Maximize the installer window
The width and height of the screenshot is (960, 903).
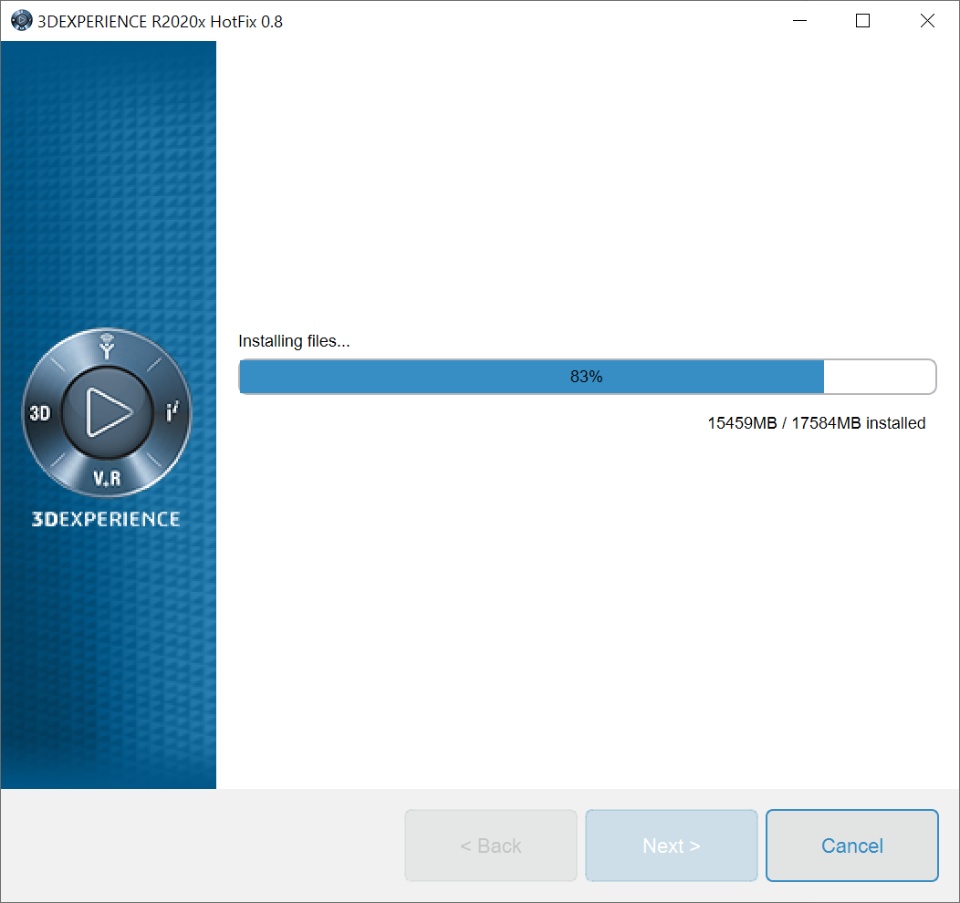tap(863, 21)
